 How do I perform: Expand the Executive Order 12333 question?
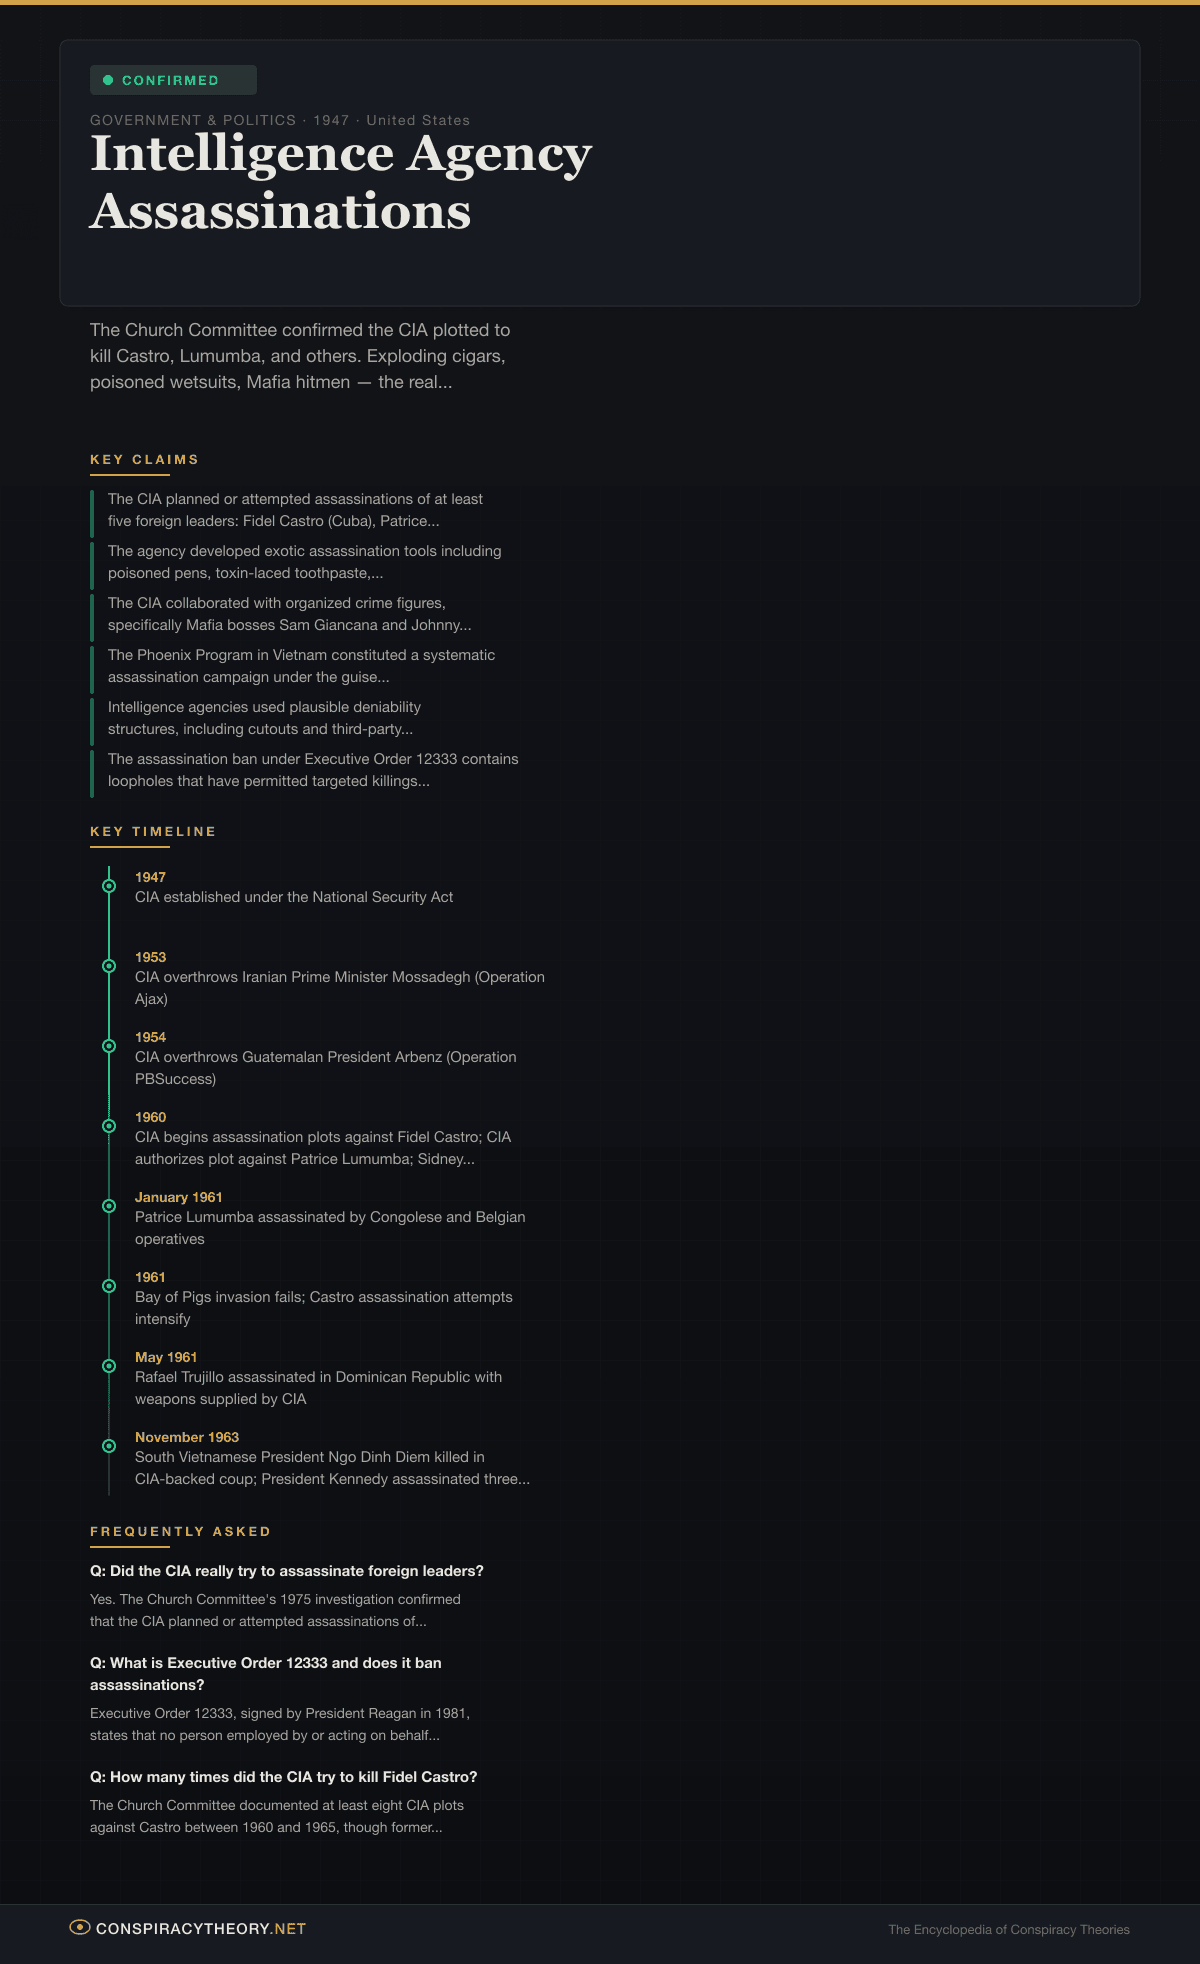265,1674
